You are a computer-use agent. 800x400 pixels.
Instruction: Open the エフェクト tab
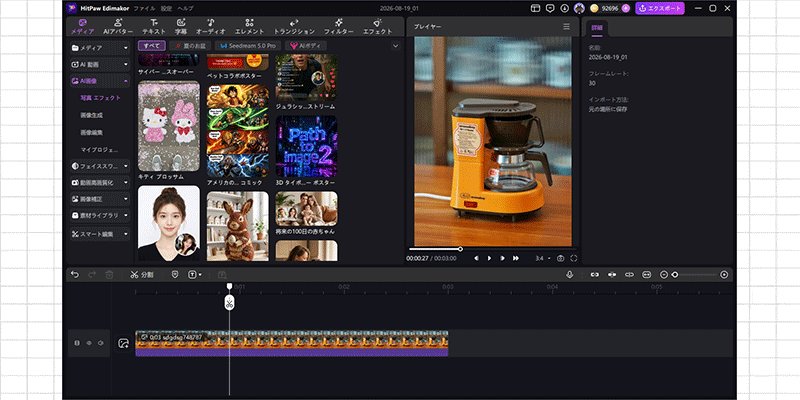[x=378, y=27]
